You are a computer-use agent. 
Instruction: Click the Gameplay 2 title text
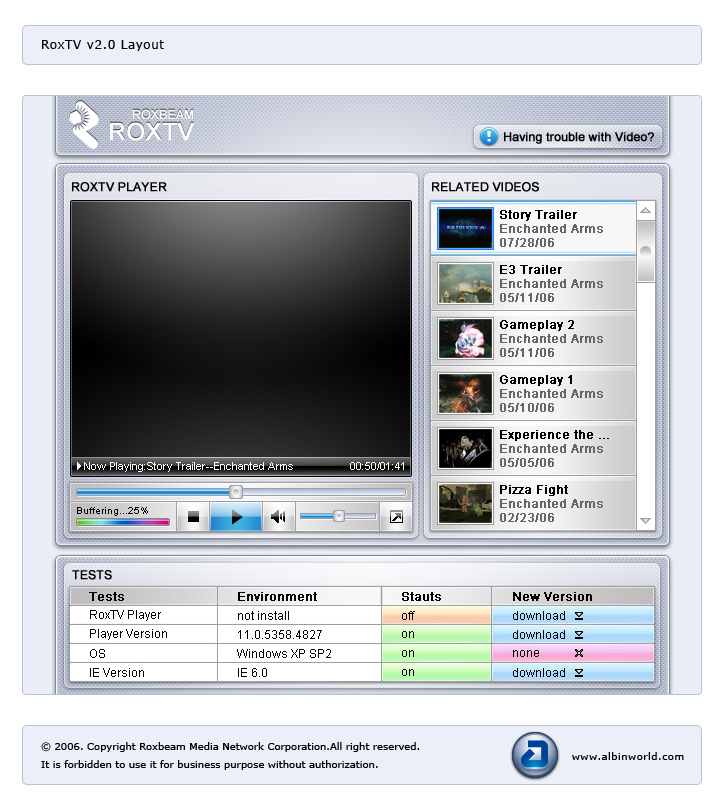click(537, 325)
